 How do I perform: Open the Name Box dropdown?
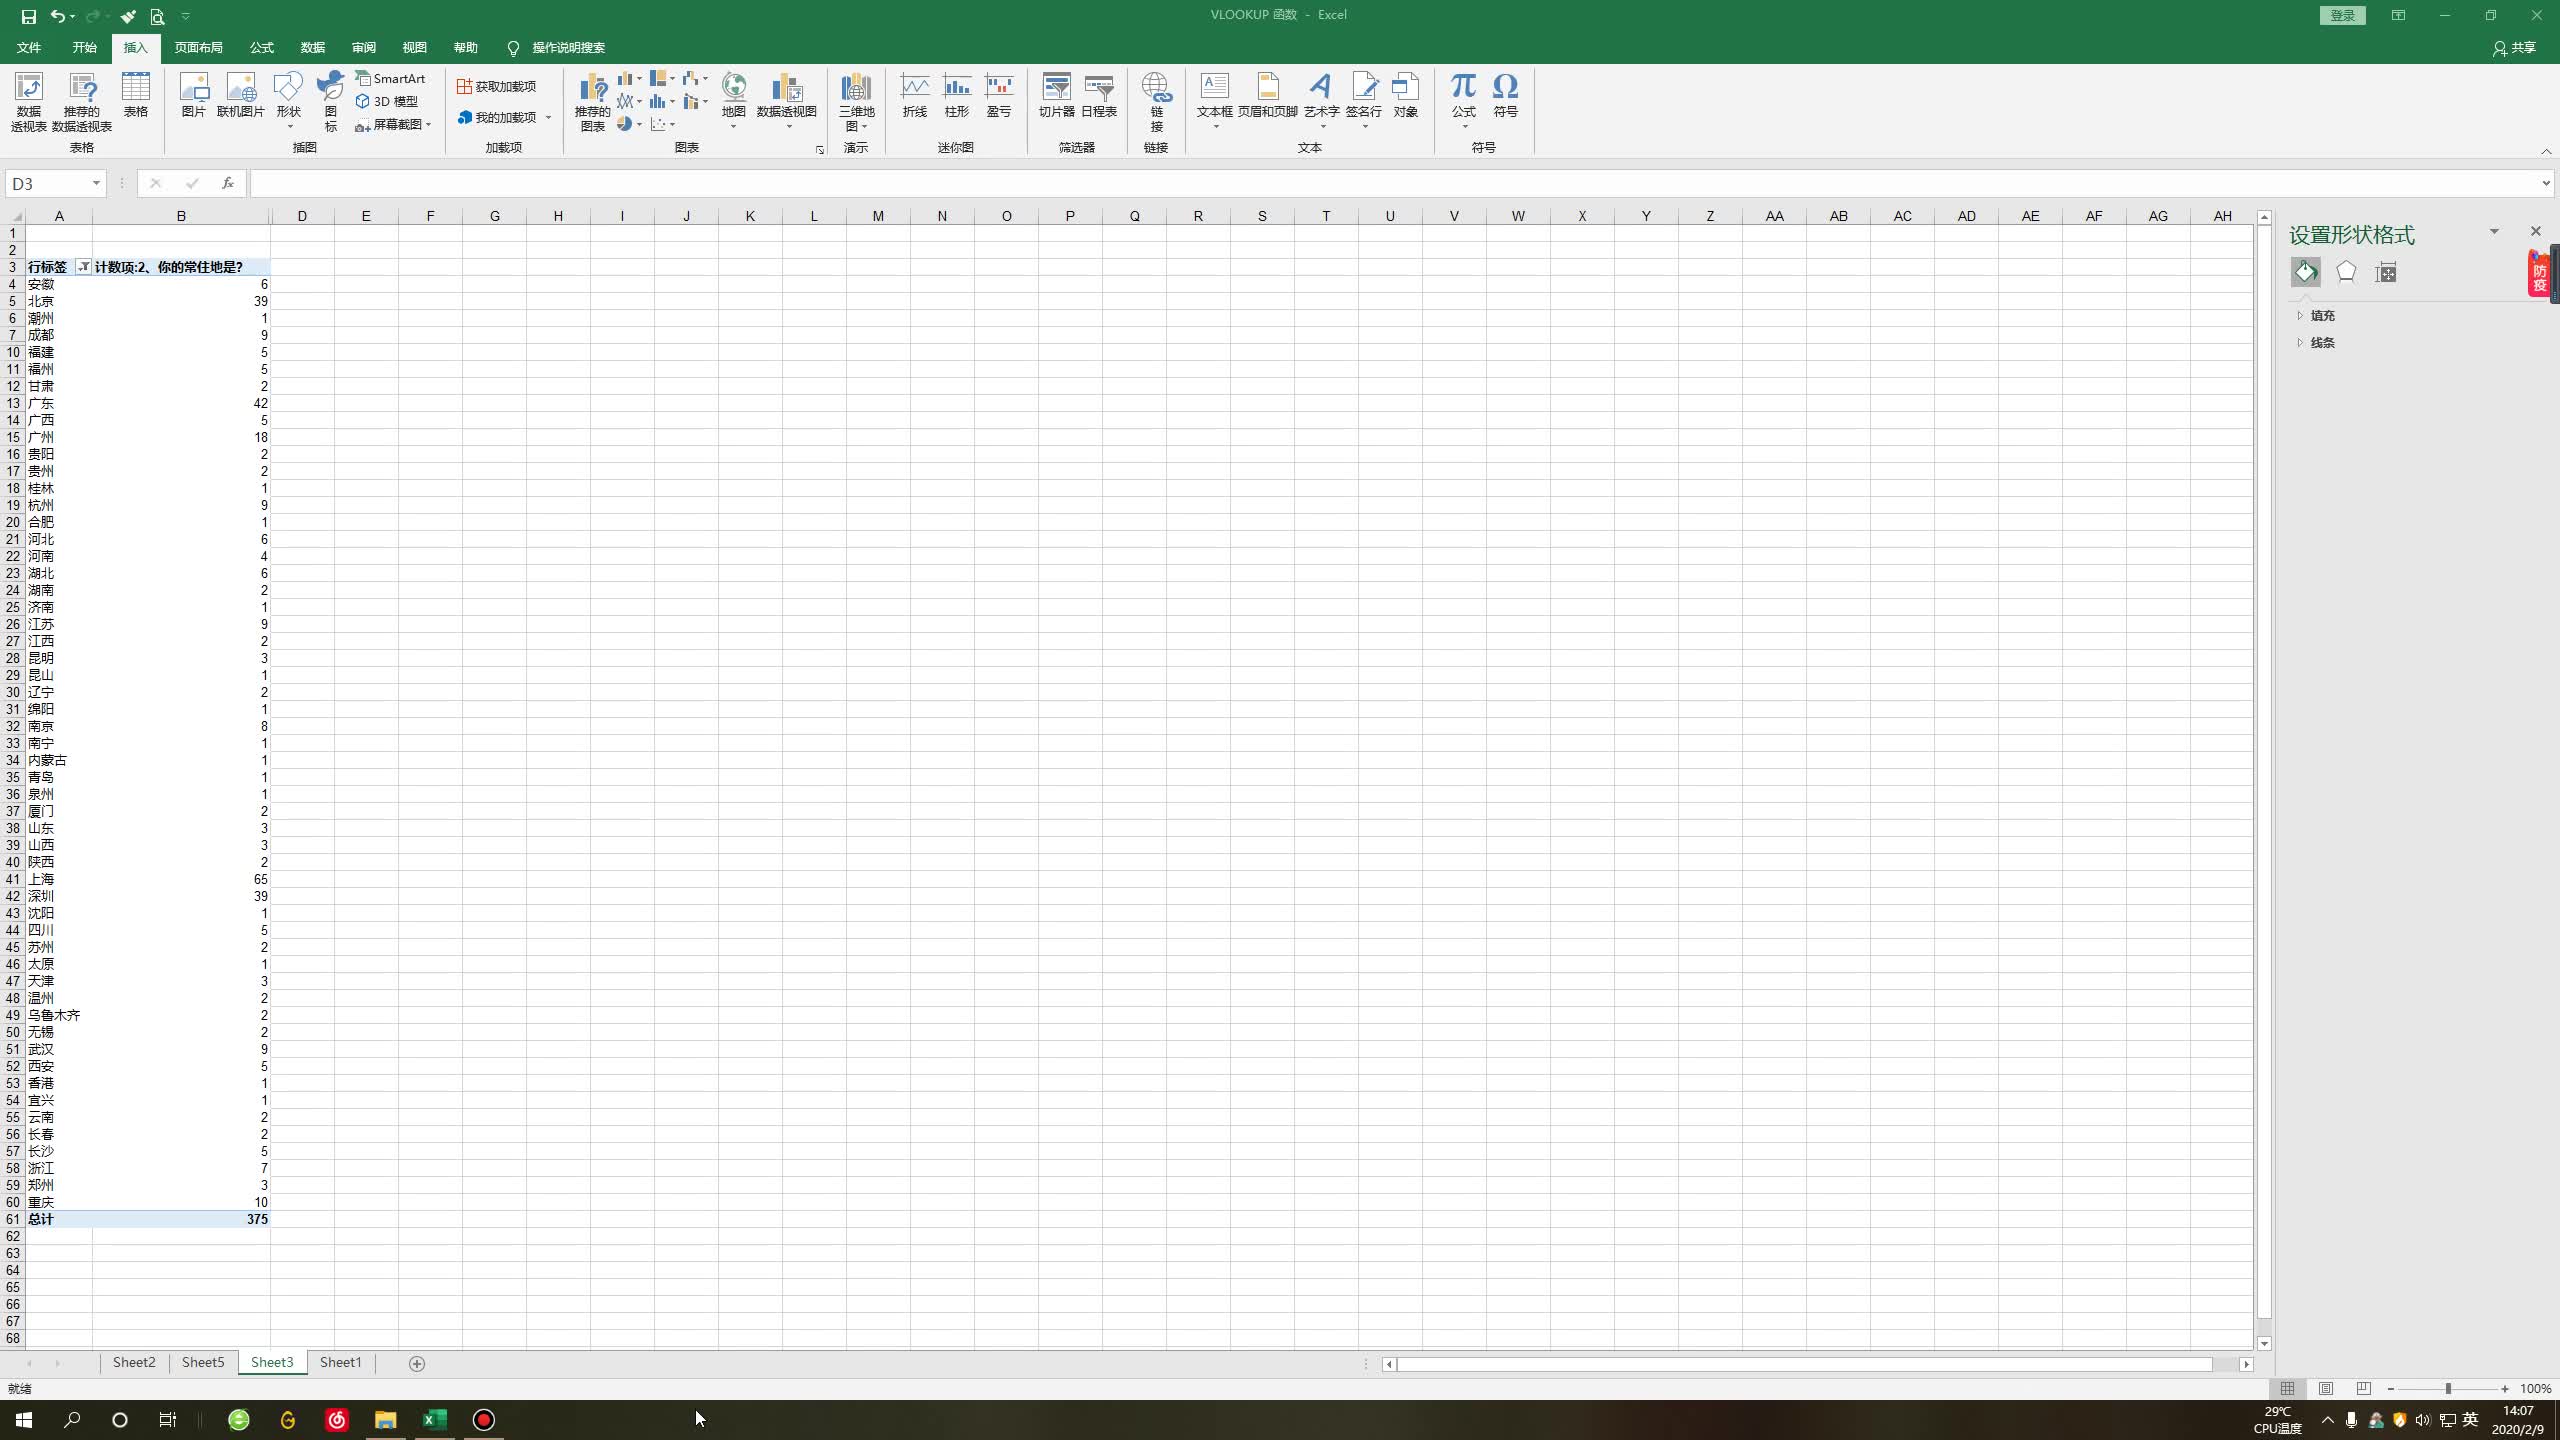pos(96,183)
